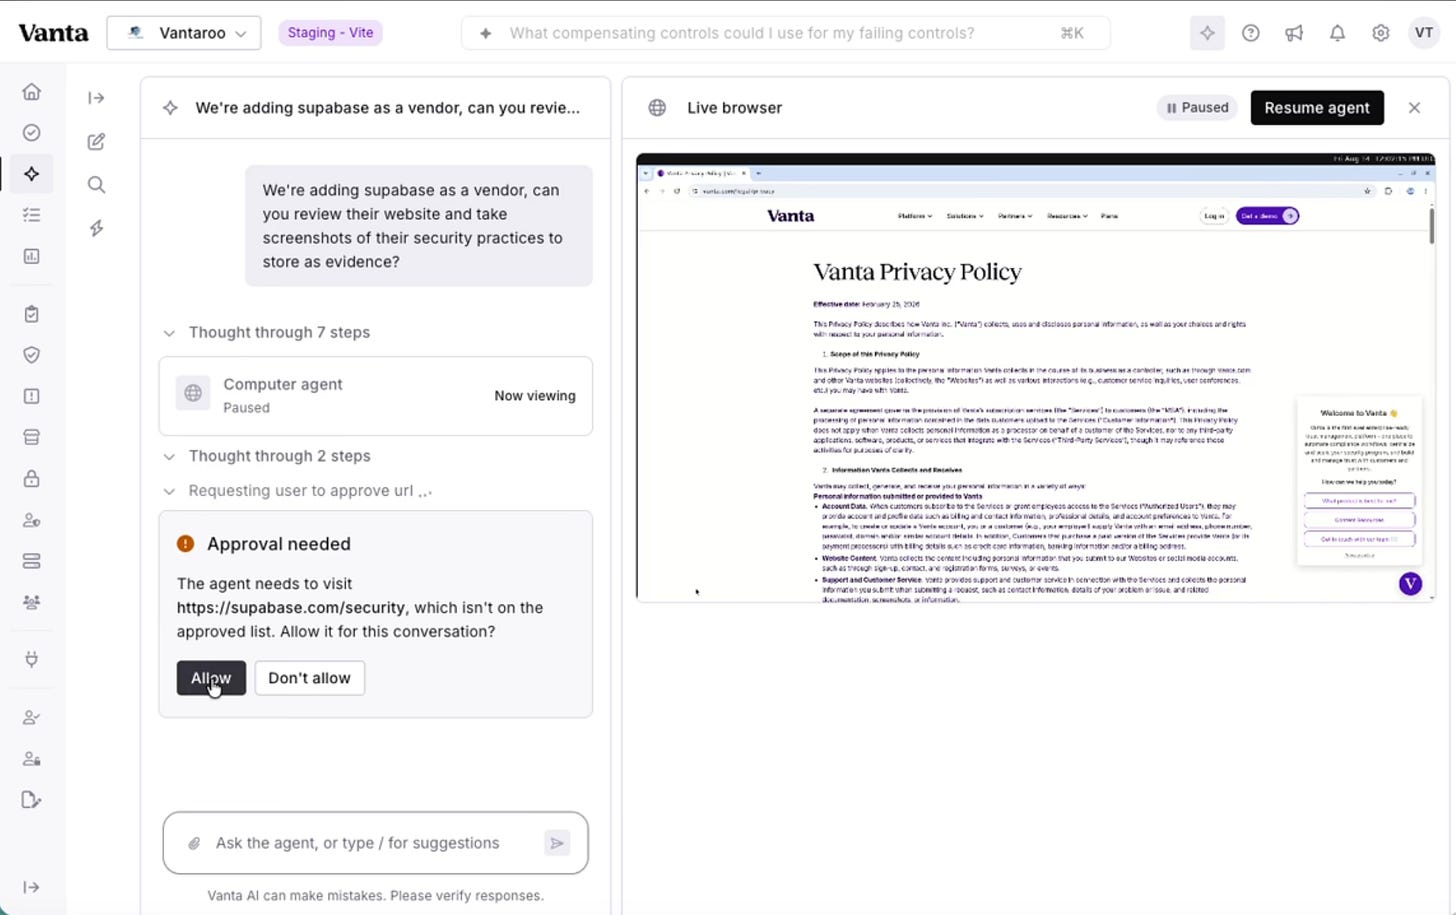Select the AI sparkle icon in sidebar
1456x915 pixels.
point(32,174)
